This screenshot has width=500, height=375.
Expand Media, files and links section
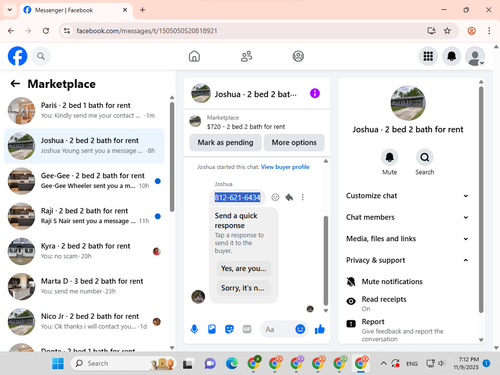[408, 239]
